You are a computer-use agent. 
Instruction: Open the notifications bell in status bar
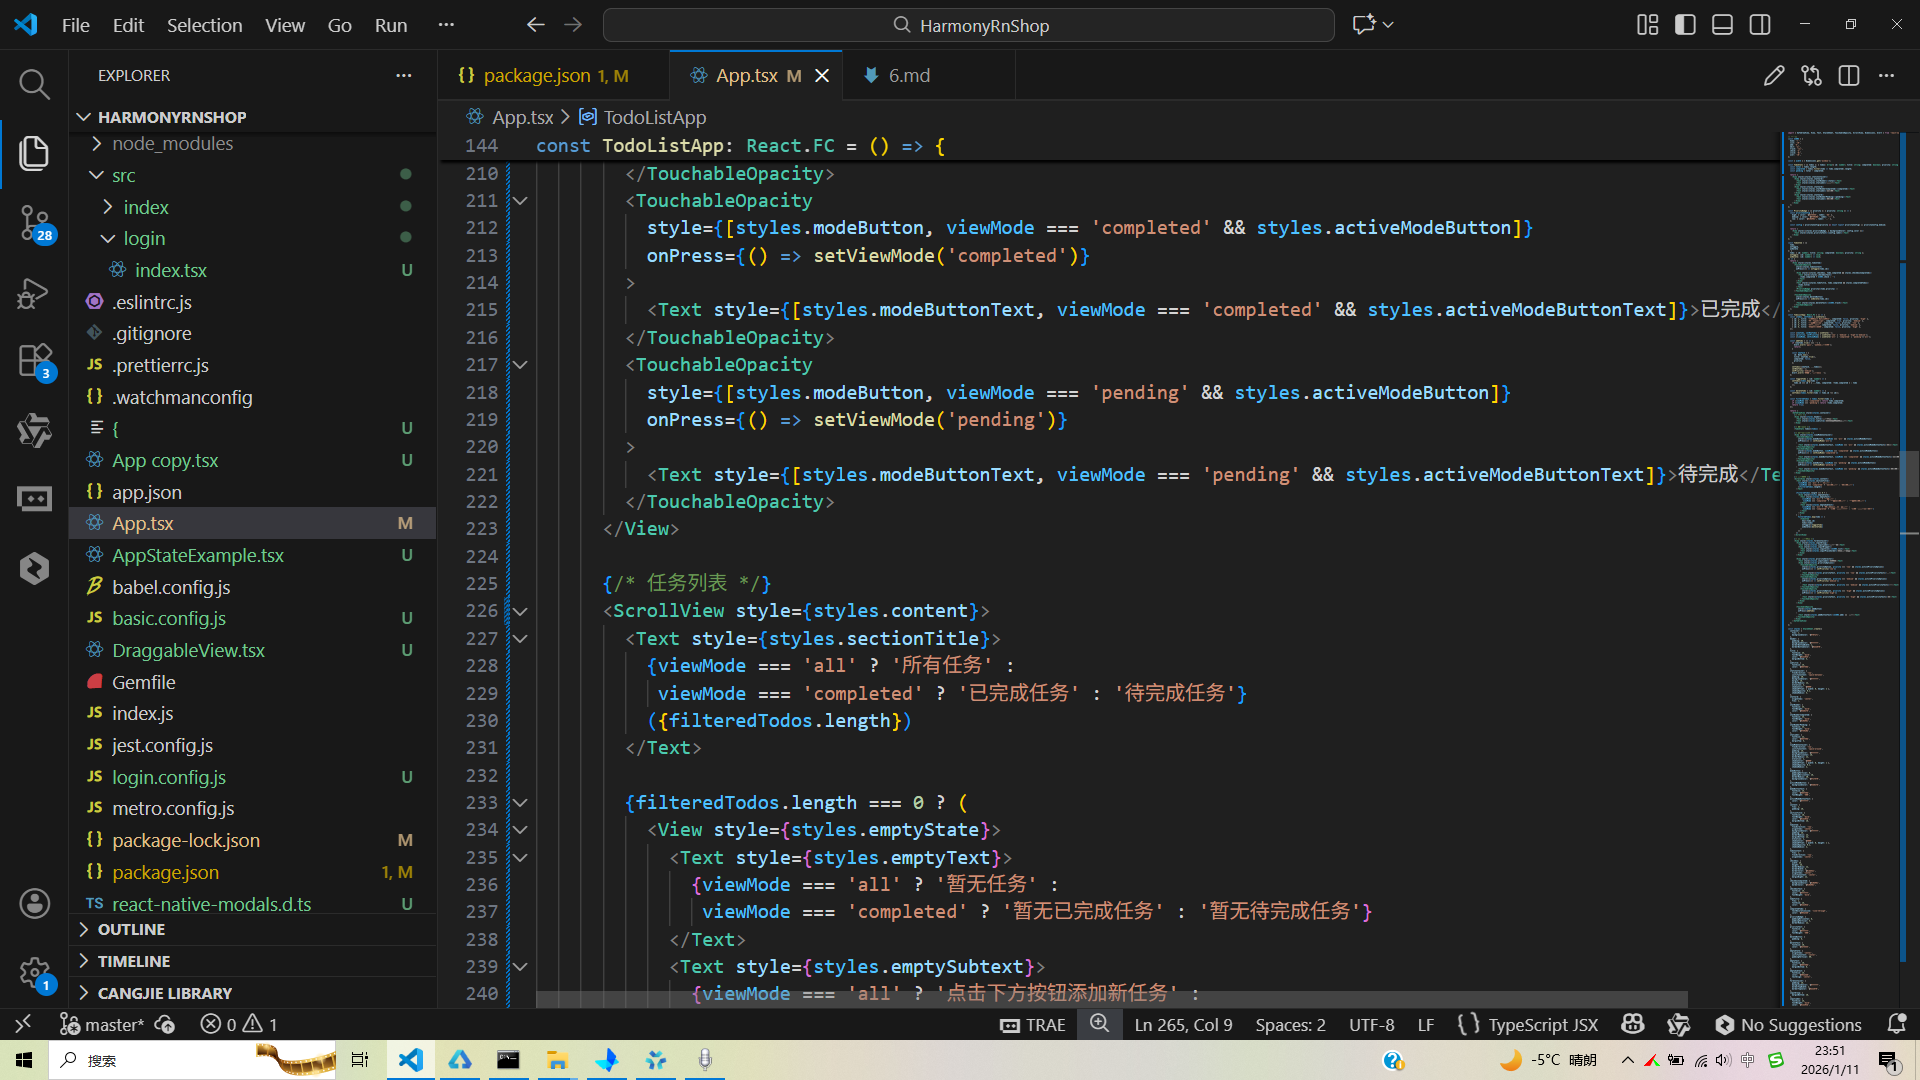pos(1896,1024)
